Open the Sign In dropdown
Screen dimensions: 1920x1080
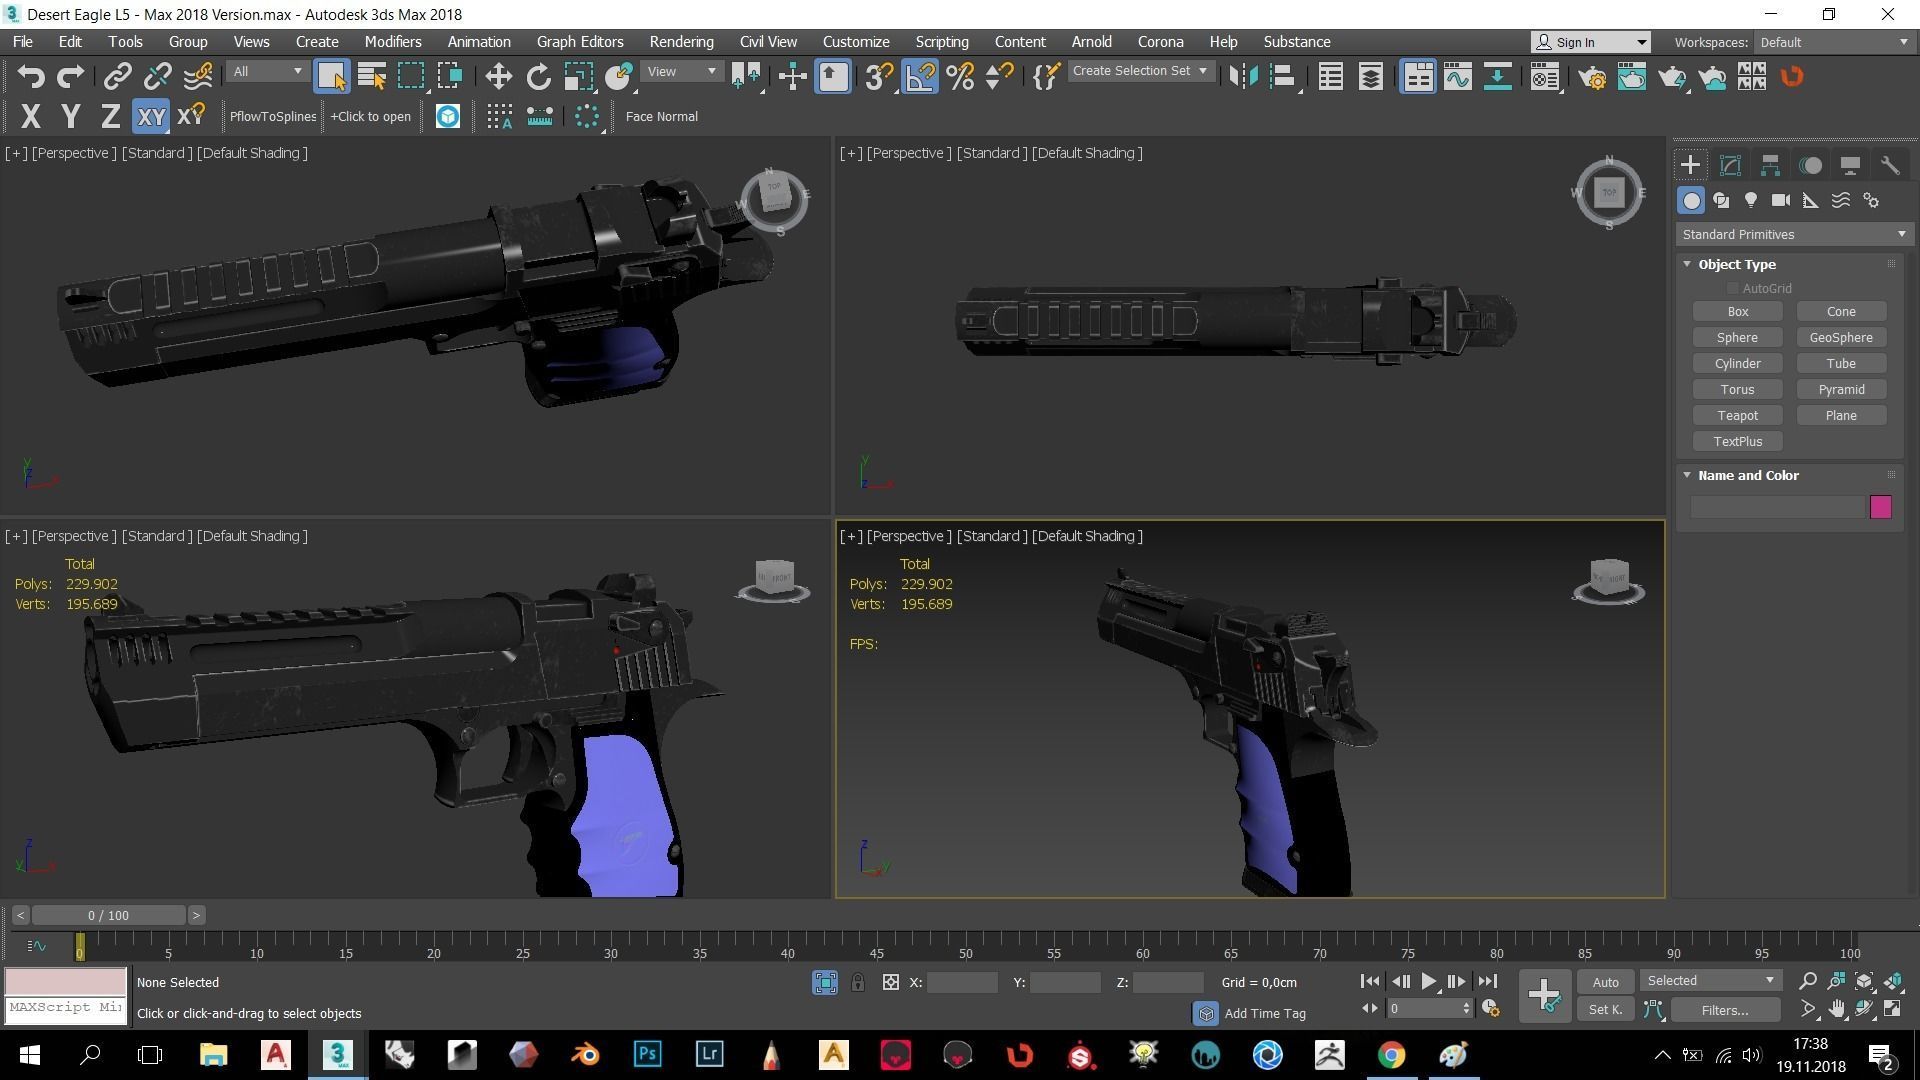click(x=1591, y=42)
